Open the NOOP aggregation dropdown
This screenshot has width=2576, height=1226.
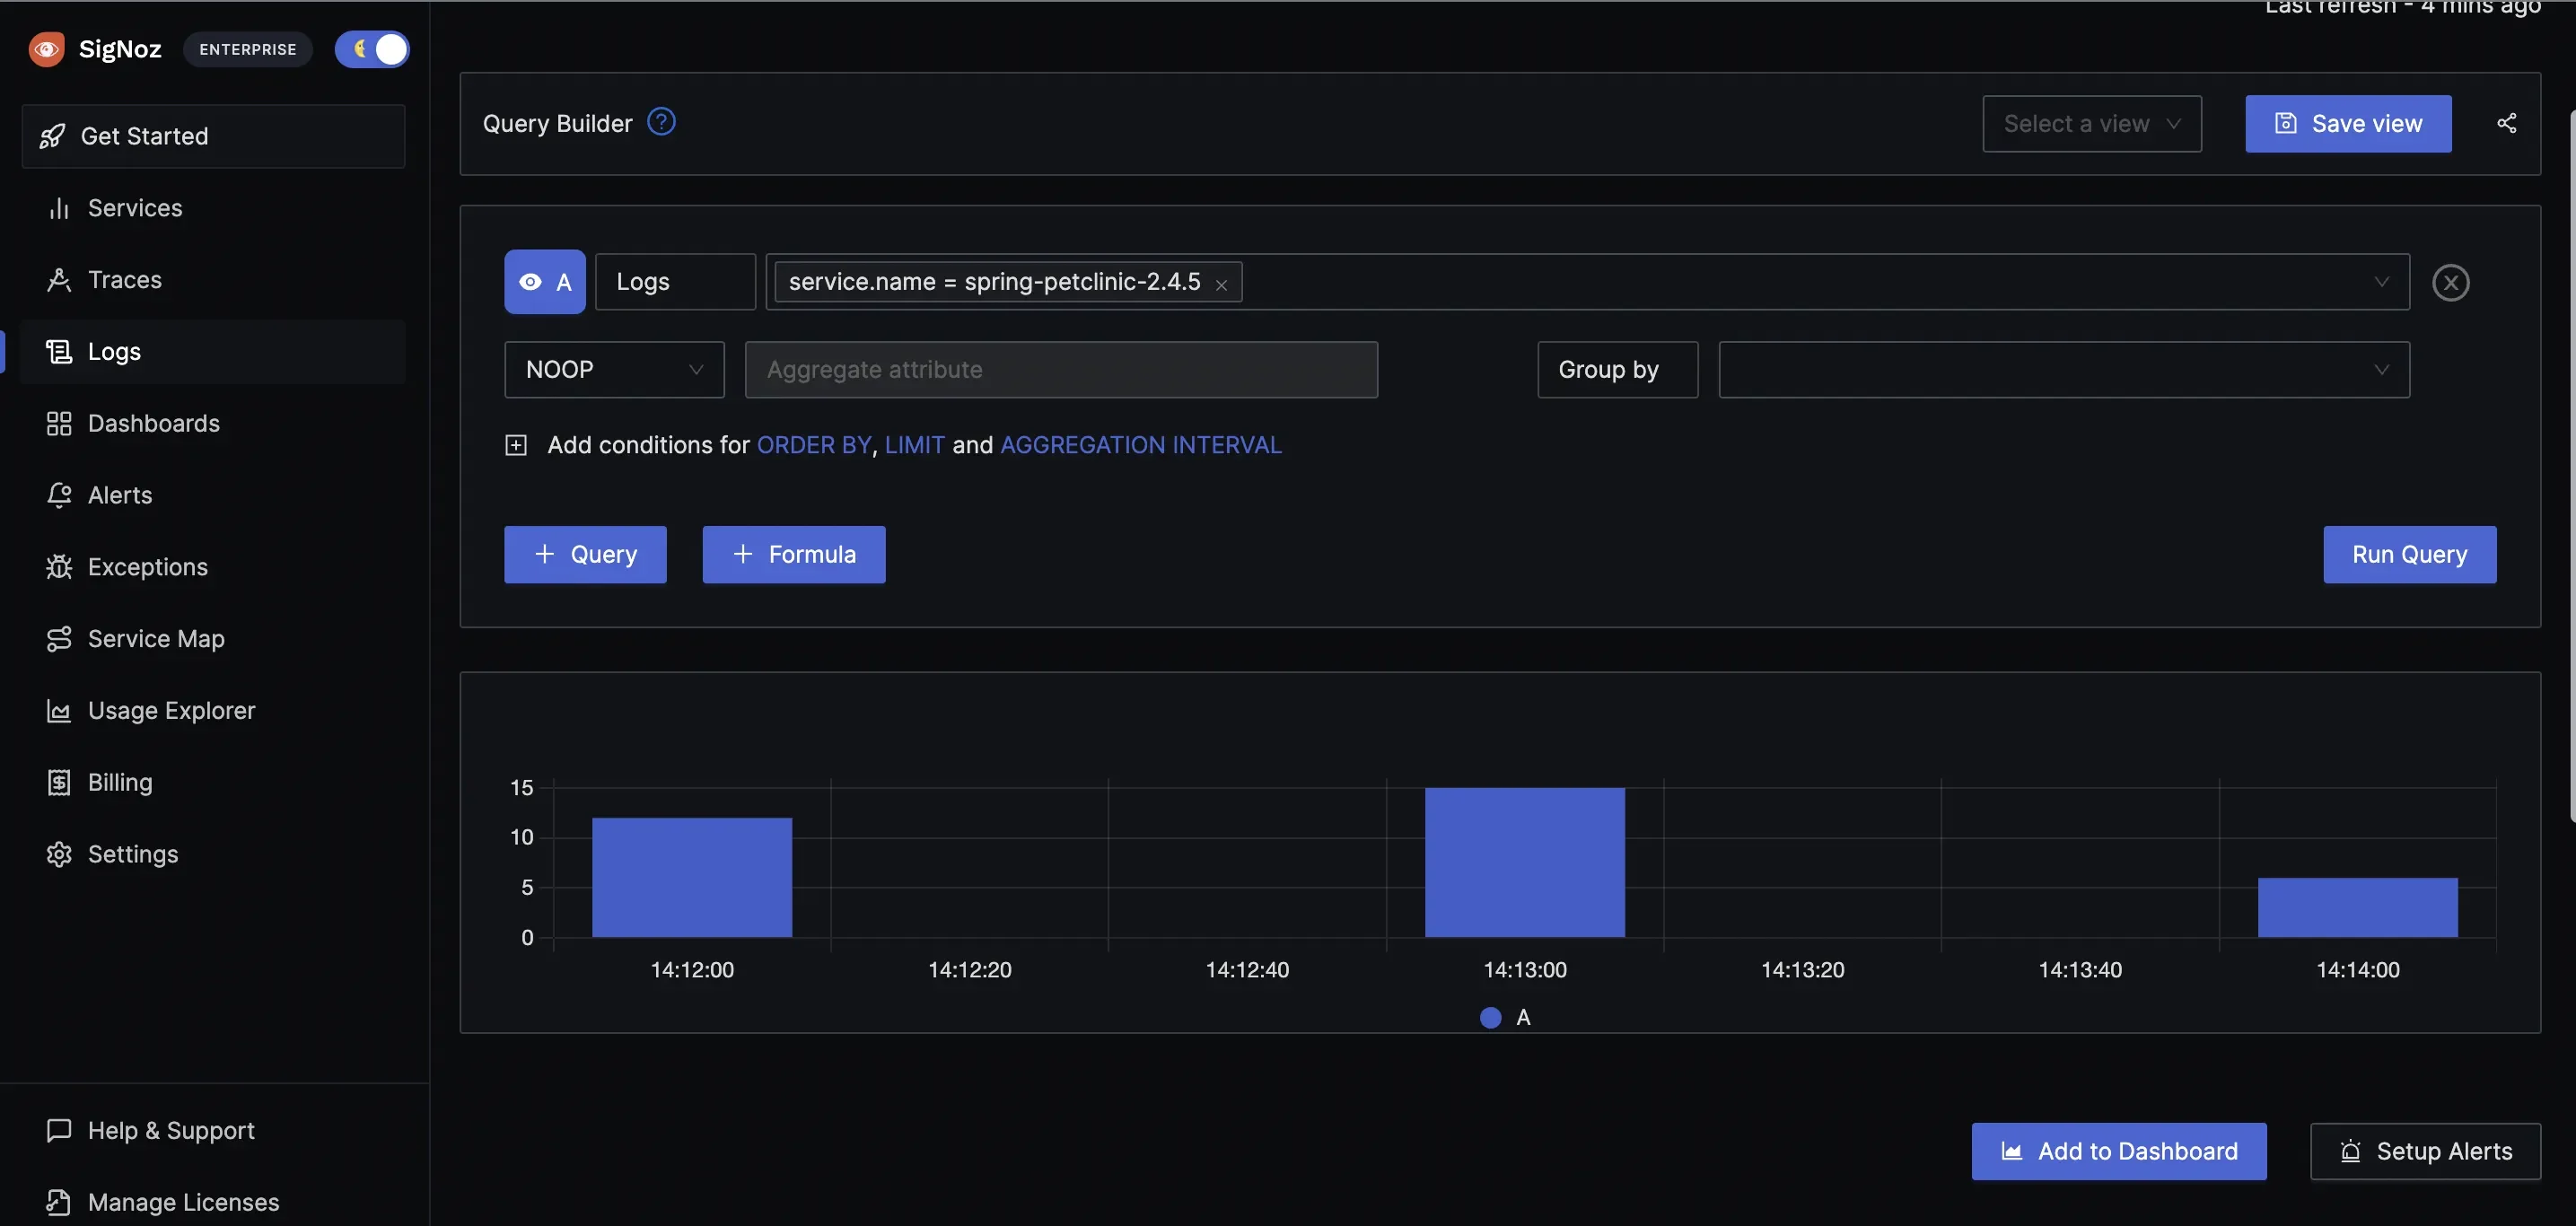pos(614,370)
